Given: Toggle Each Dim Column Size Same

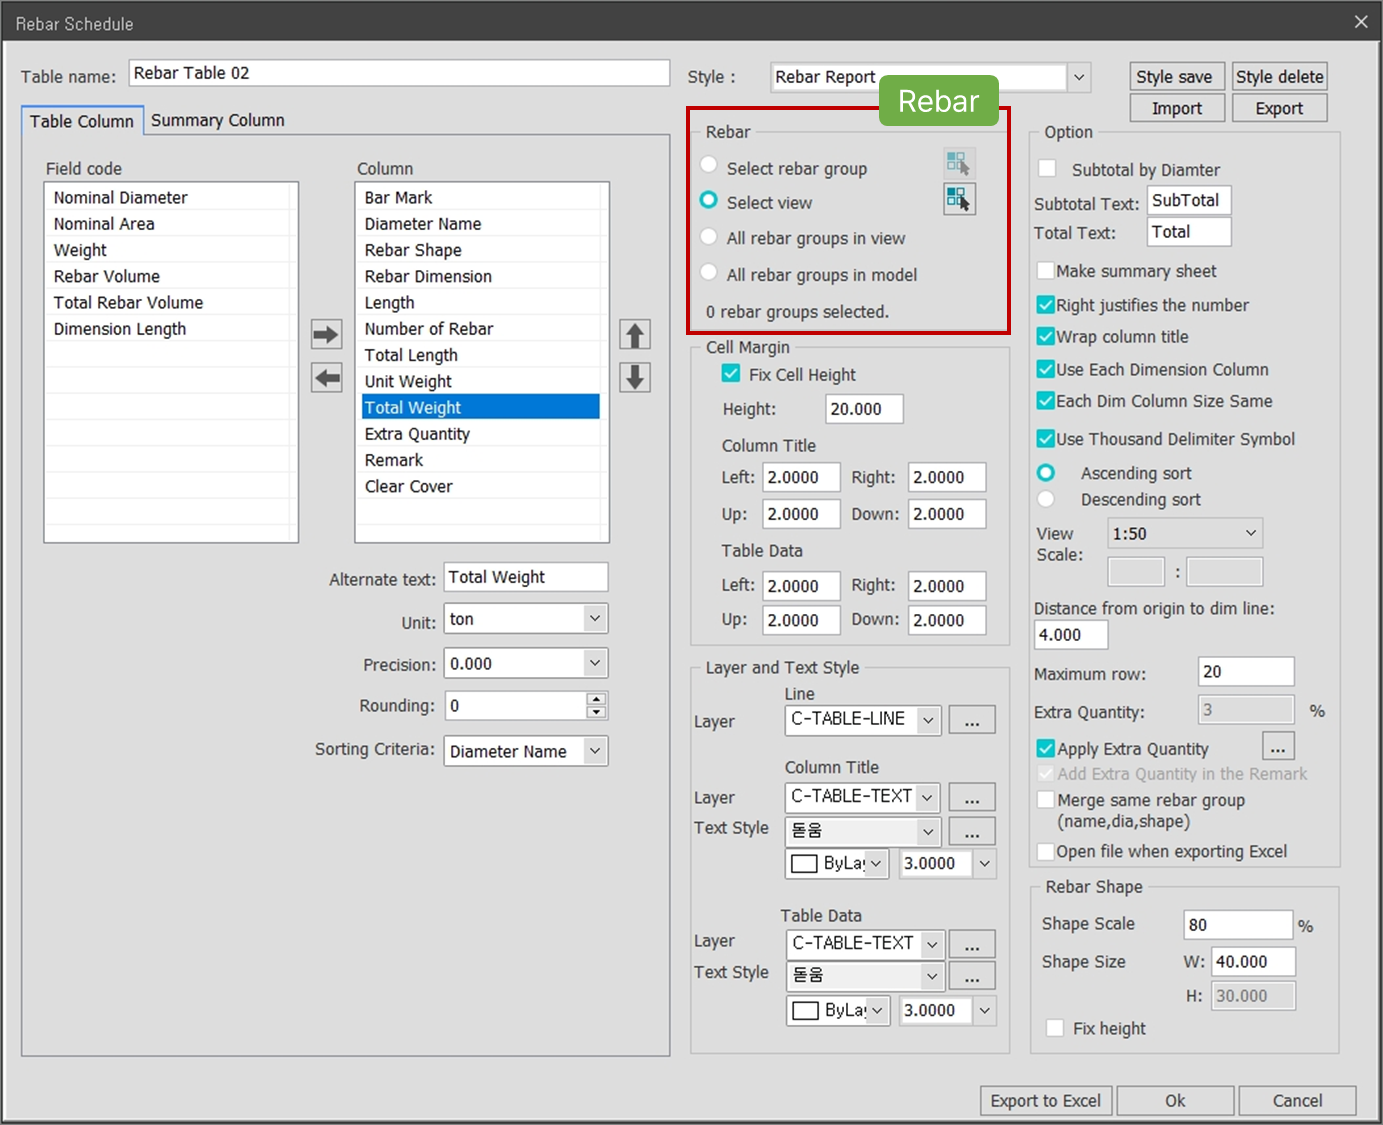Looking at the screenshot, I should (x=1046, y=401).
